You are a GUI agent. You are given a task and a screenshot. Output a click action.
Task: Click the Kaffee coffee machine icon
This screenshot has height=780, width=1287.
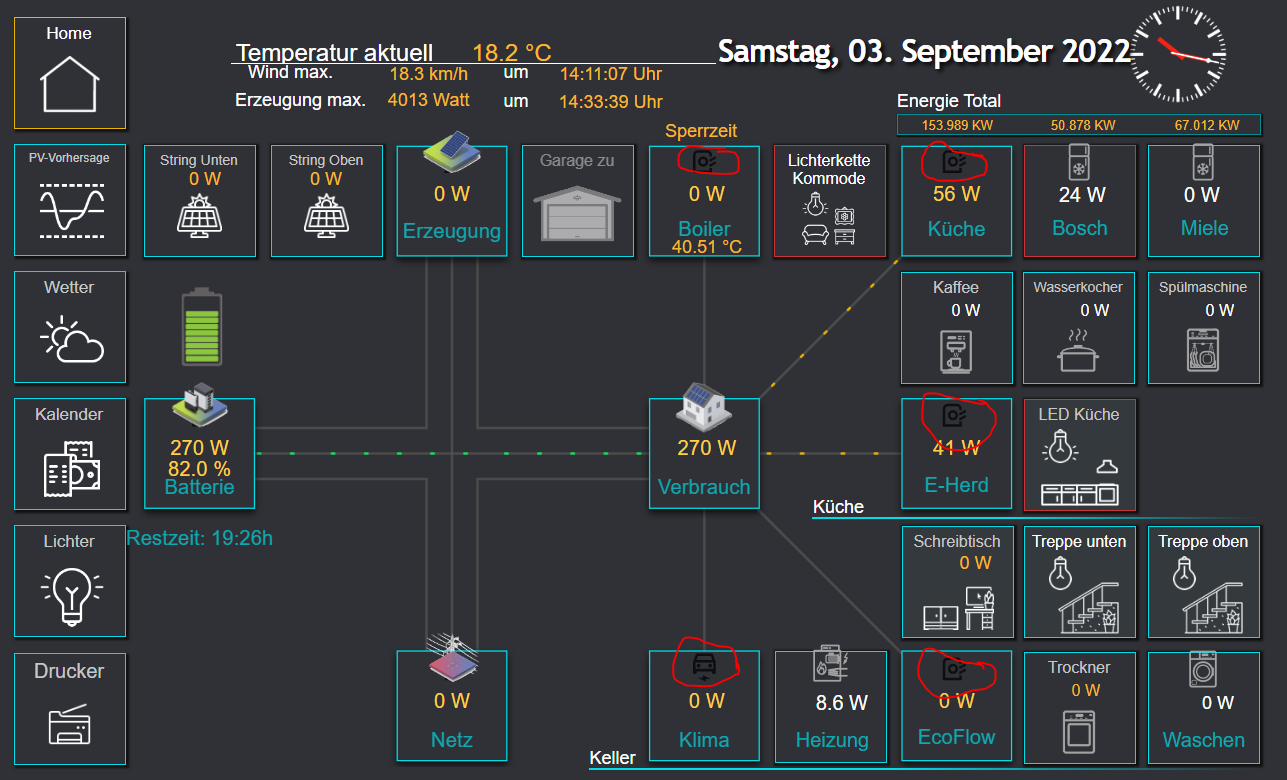[x=955, y=352]
